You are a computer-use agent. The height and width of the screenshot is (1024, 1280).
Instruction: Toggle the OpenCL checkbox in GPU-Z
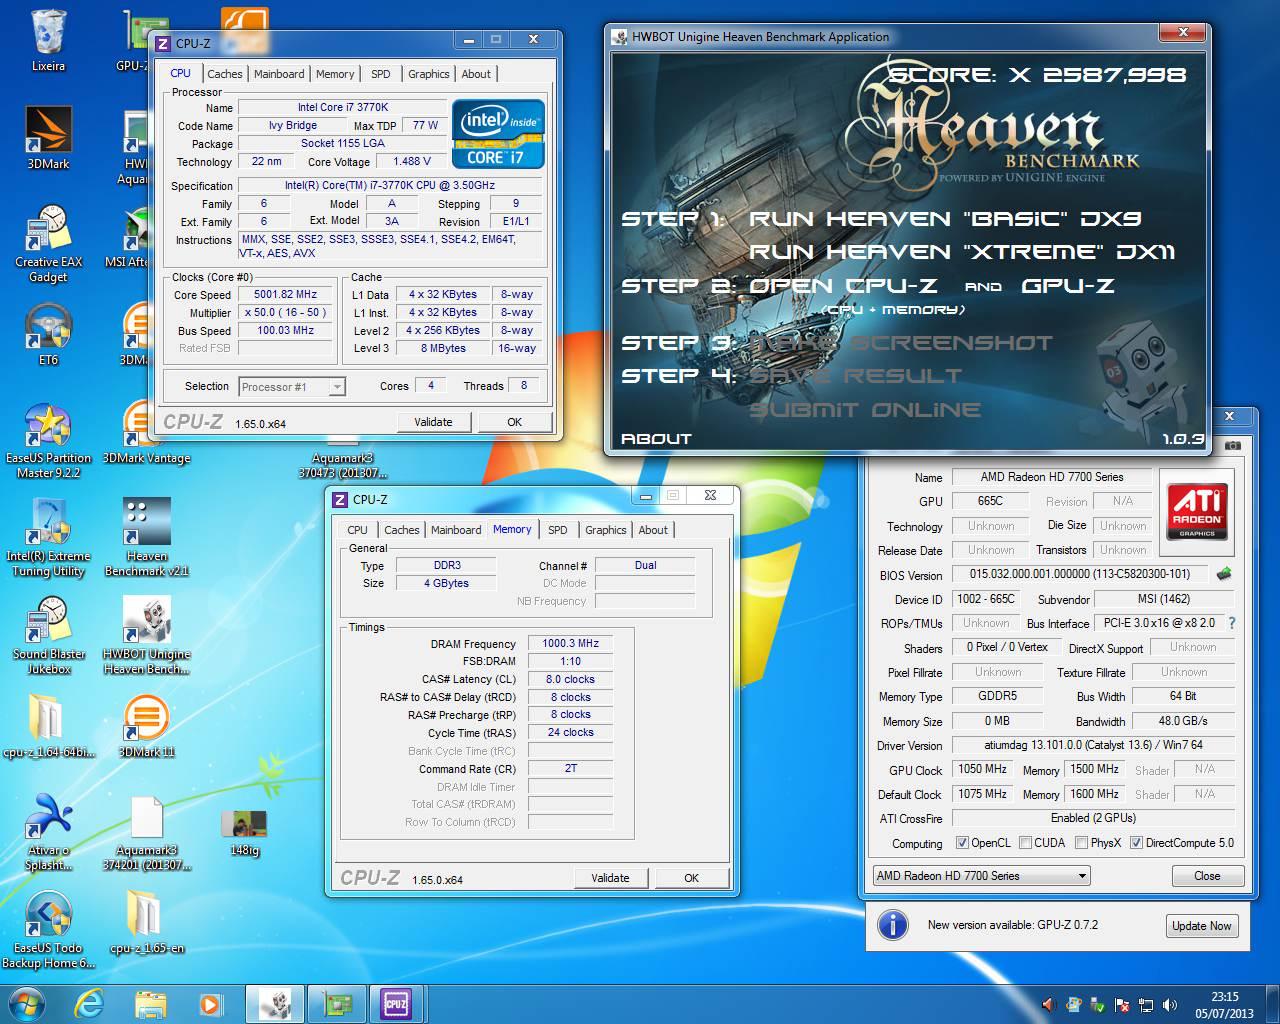click(x=962, y=843)
